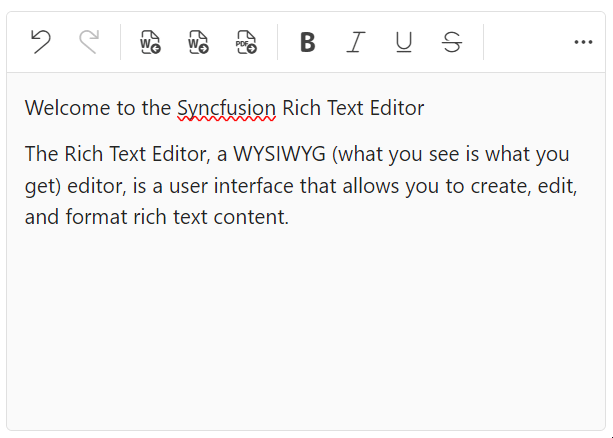Import a Word document
Image resolution: width=613 pixels, height=438 pixels.
pos(151,42)
